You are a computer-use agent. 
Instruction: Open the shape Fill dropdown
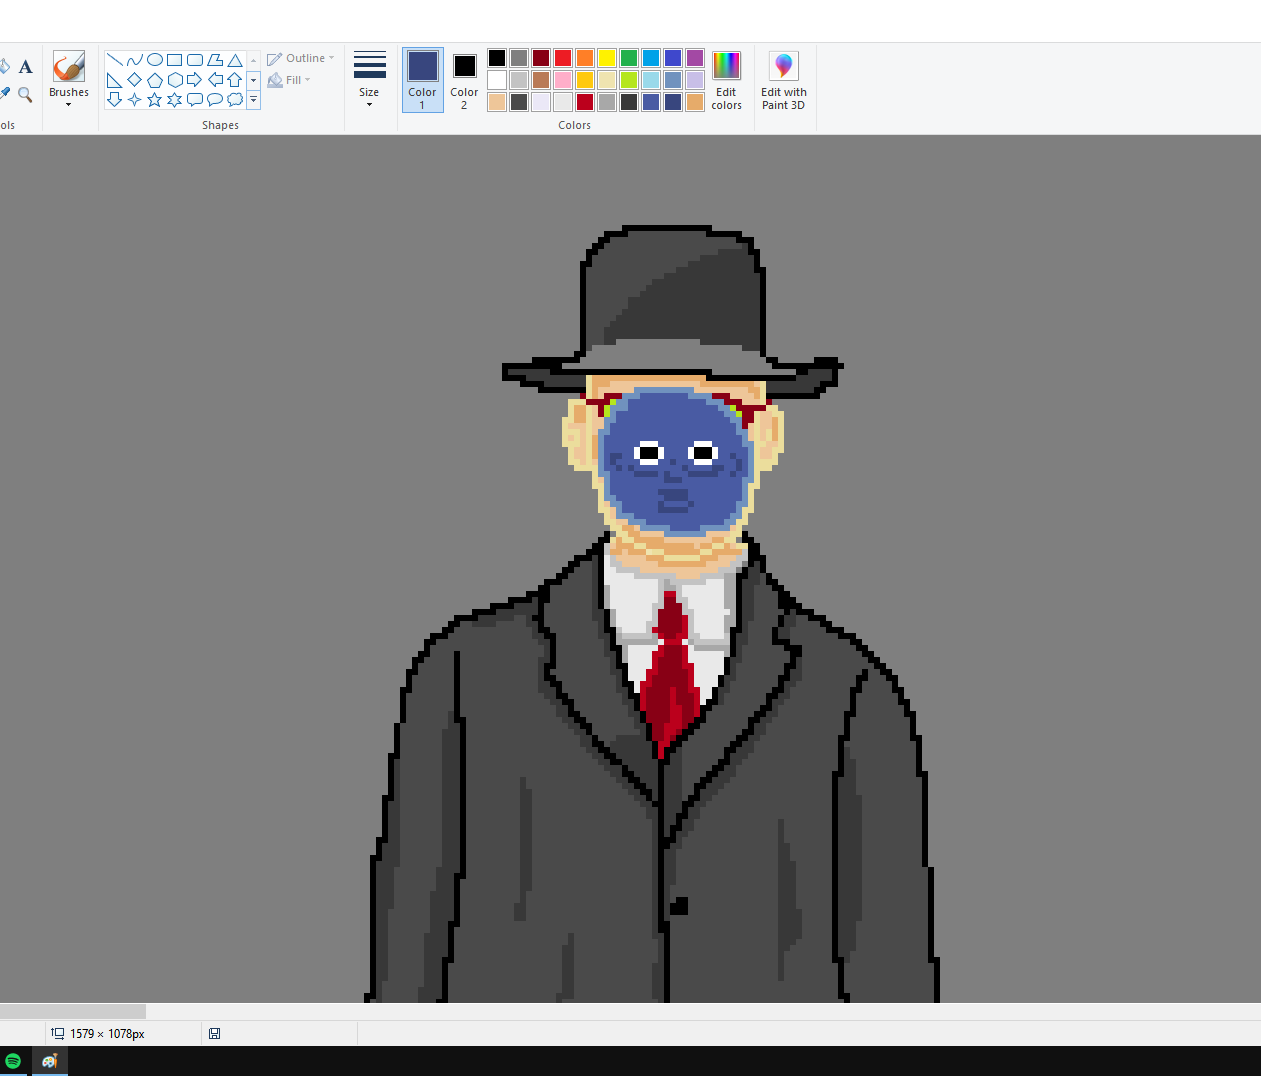click(289, 80)
